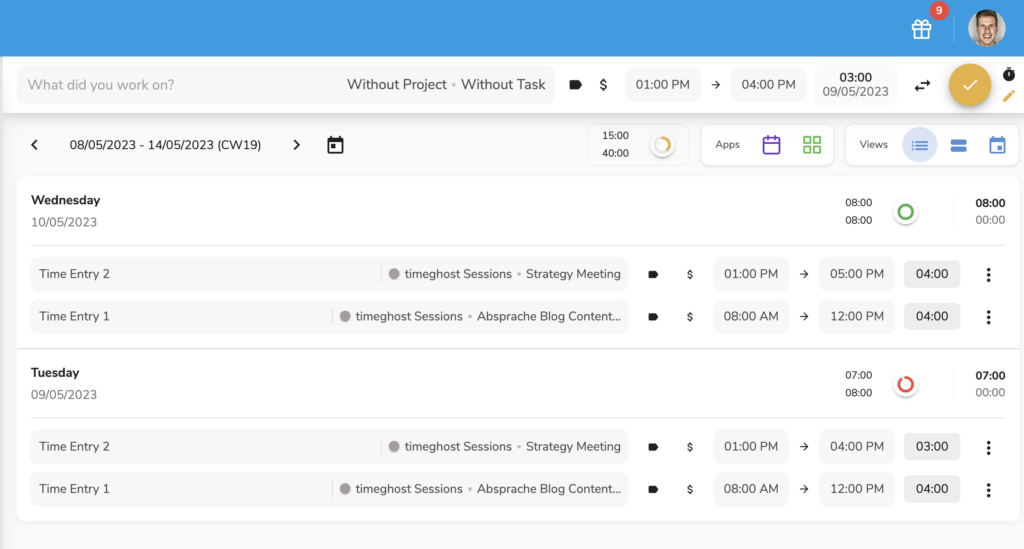The width and height of the screenshot is (1024, 549).
Task: Open the gift notifications icon
Action: click(921, 29)
